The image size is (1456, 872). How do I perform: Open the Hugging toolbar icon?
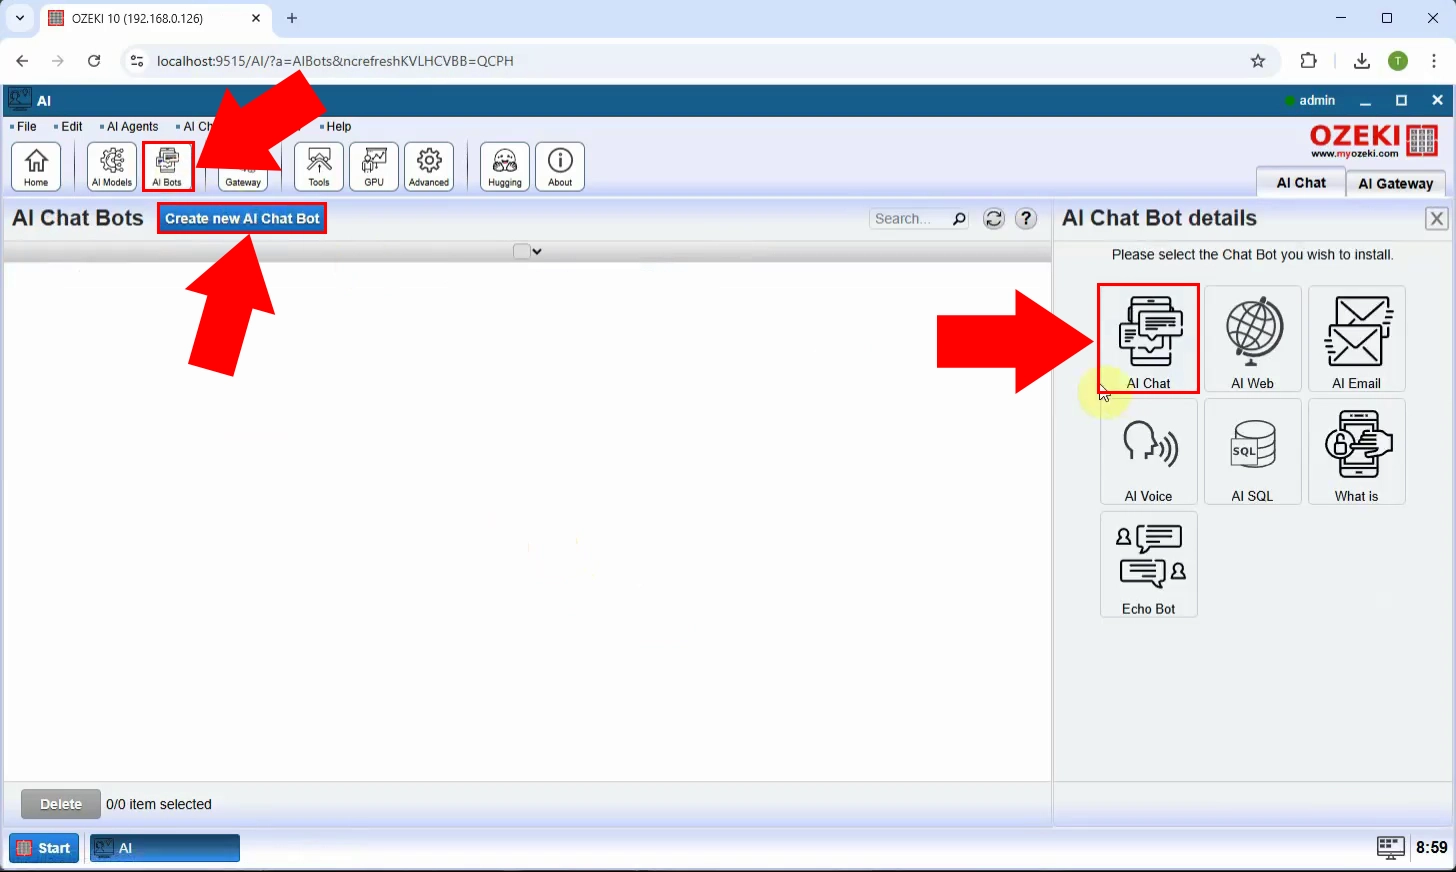click(505, 166)
